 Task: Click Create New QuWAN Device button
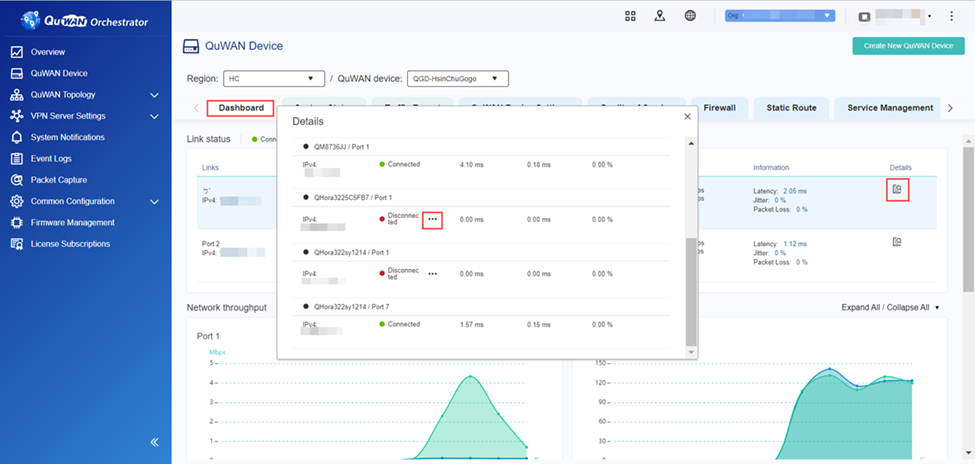pyautogui.click(x=908, y=46)
